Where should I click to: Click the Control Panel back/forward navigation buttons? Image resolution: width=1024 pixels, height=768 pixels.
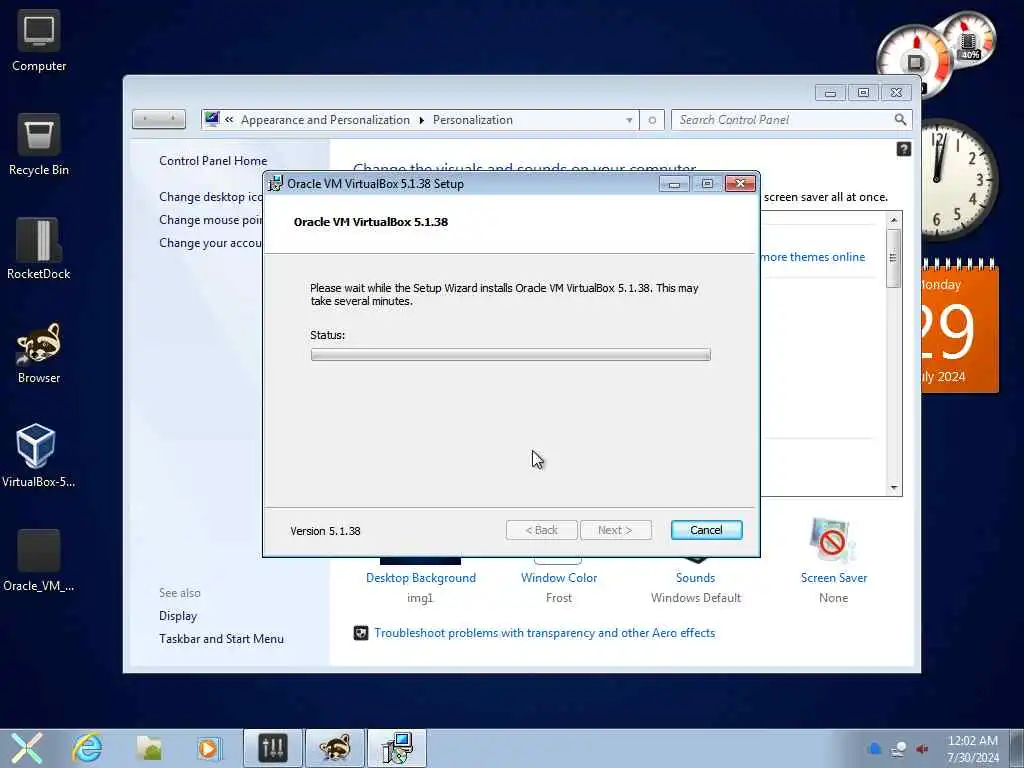click(159, 119)
